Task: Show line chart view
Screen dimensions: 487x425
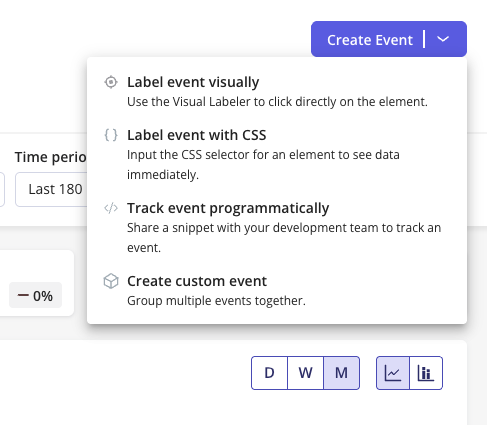Action: 393,373
